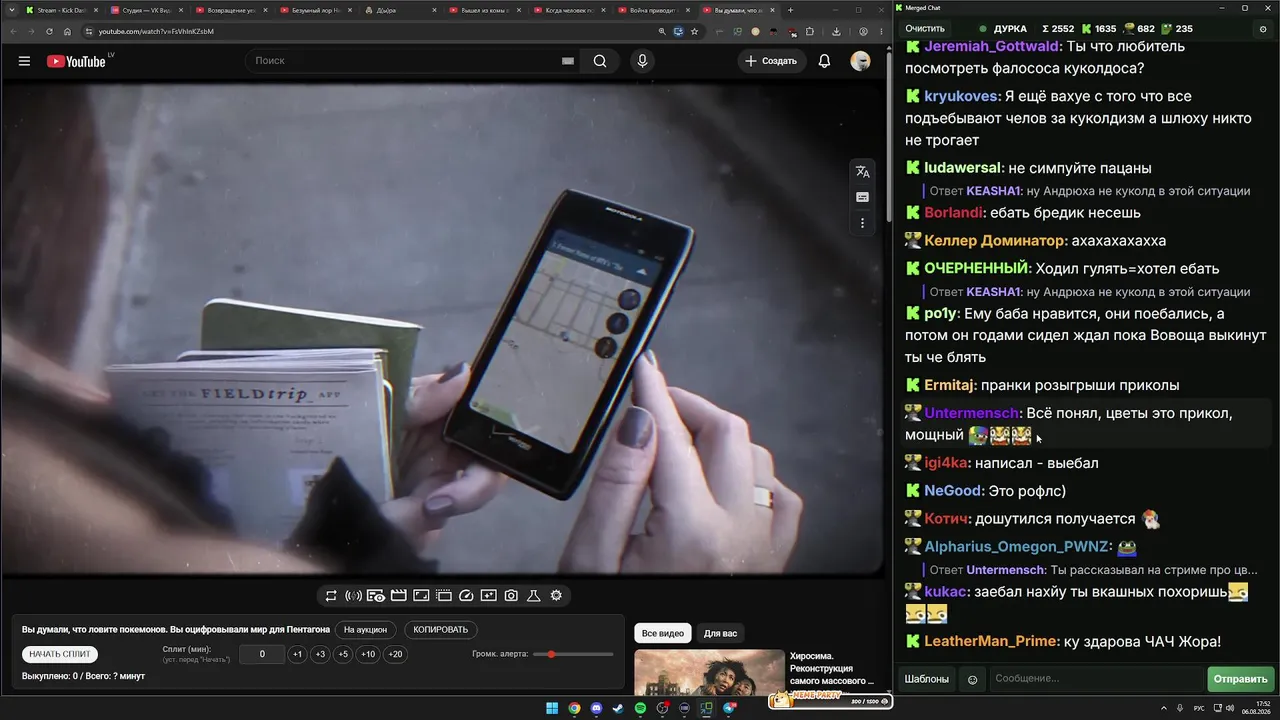Open a new Chrome tab
The width and height of the screenshot is (1280, 720).
tap(790, 10)
